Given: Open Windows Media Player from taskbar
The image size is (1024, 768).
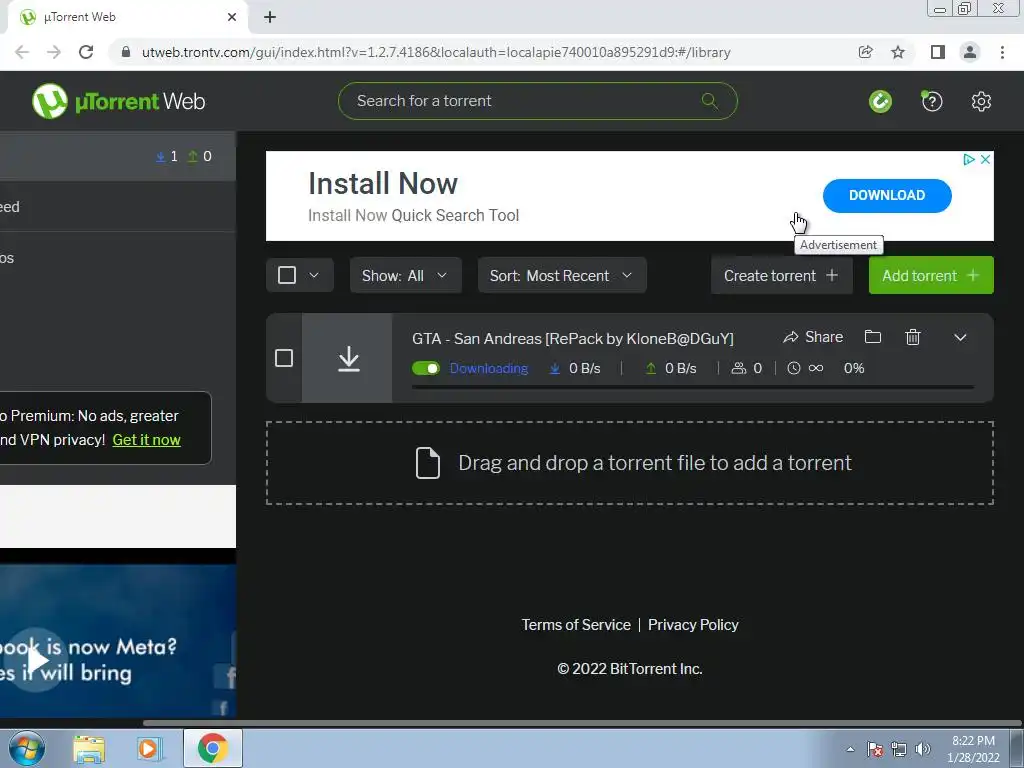Looking at the screenshot, I should (x=148, y=749).
